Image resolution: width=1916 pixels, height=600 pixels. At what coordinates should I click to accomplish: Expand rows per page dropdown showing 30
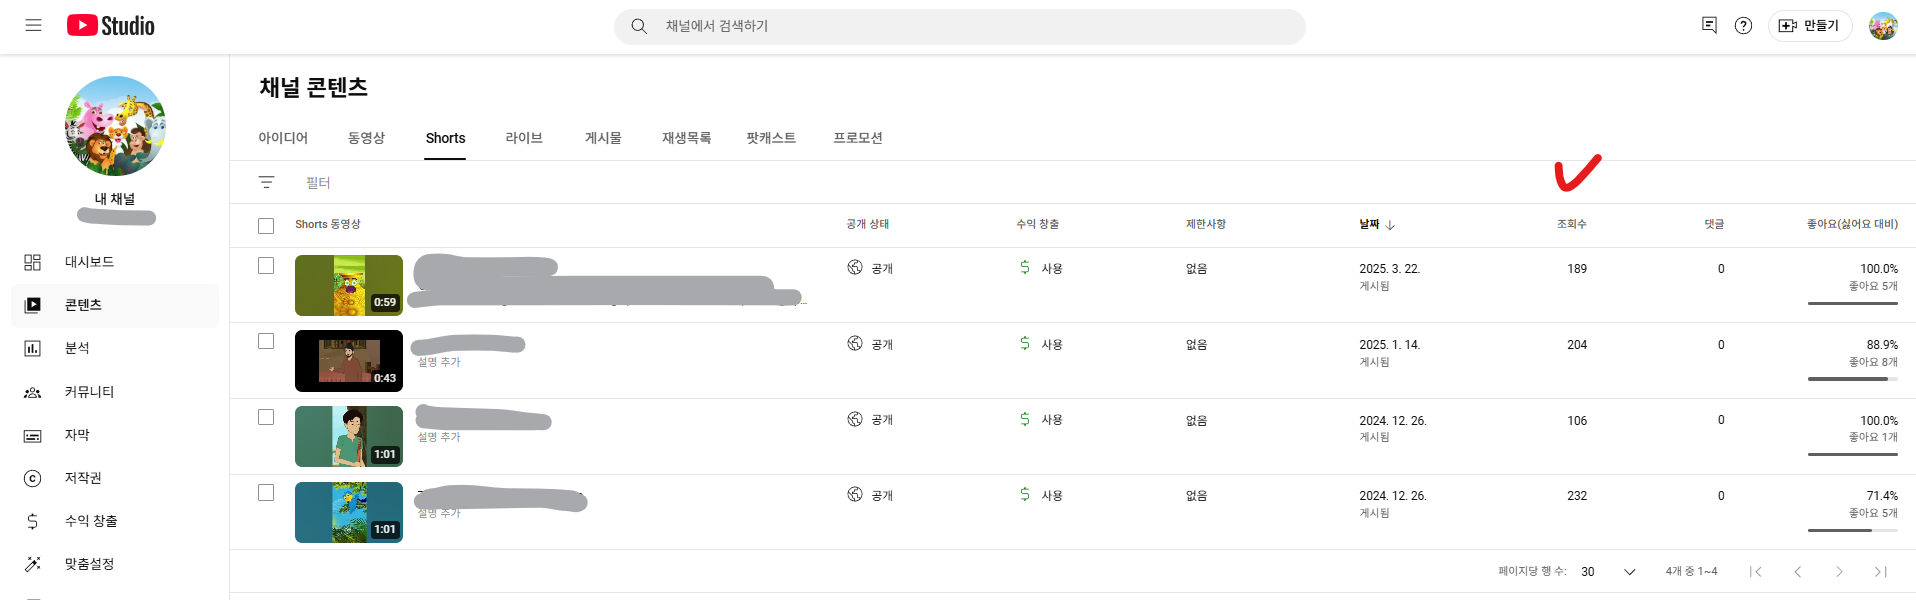(x=1608, y=572)
